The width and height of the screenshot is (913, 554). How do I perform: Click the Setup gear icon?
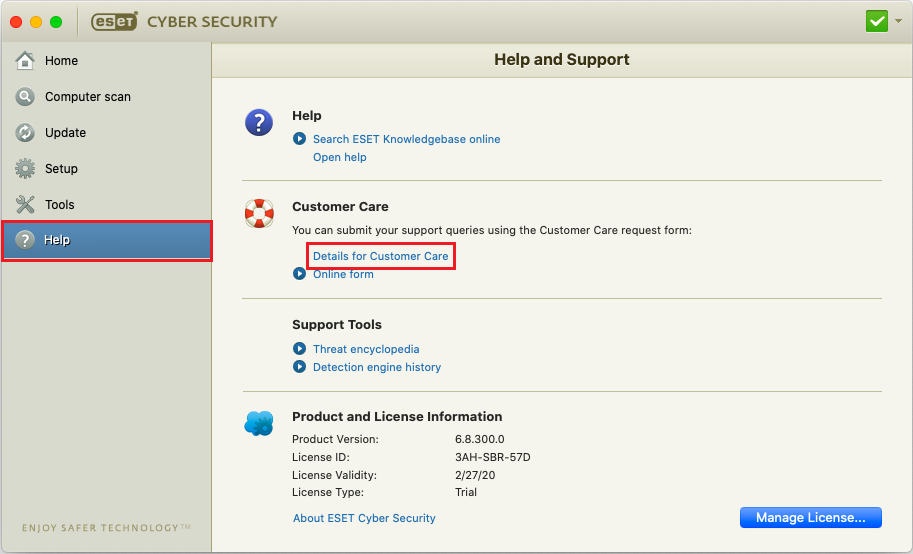(24, 168)
